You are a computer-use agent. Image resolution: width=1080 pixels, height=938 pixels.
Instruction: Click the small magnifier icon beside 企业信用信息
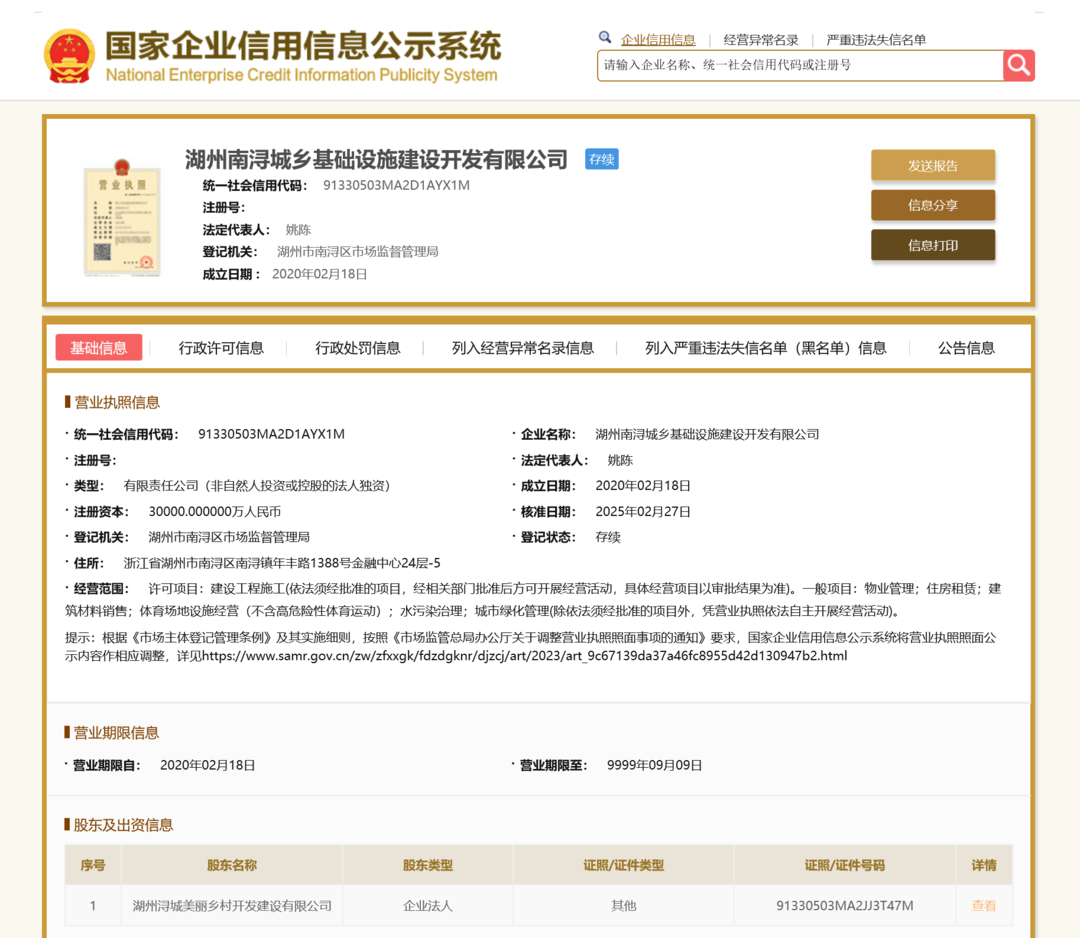605,38
